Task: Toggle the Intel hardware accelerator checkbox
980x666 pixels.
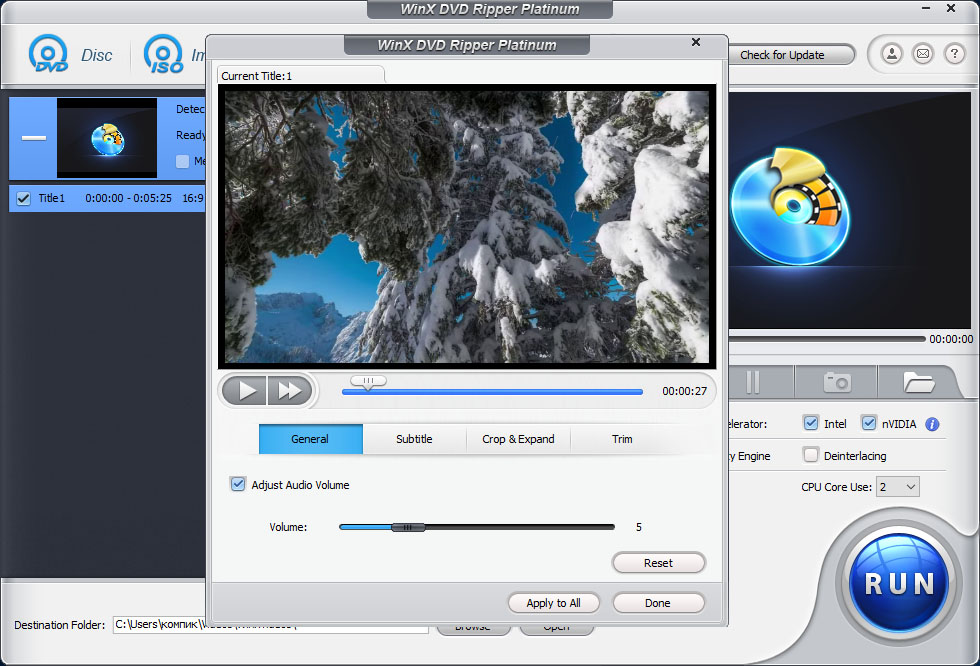Action: pyautogui.click(x=811, y=423)
